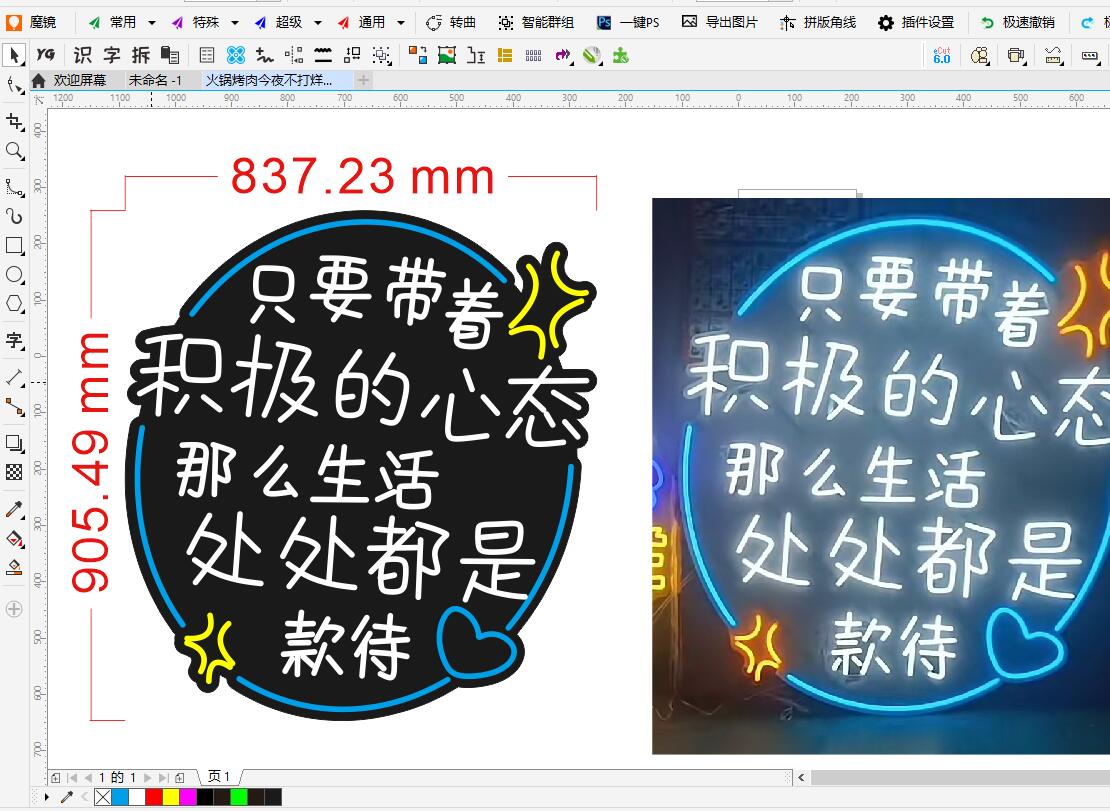
Task: Pick the blue palette swatch
Action: [x=120, y=798]
